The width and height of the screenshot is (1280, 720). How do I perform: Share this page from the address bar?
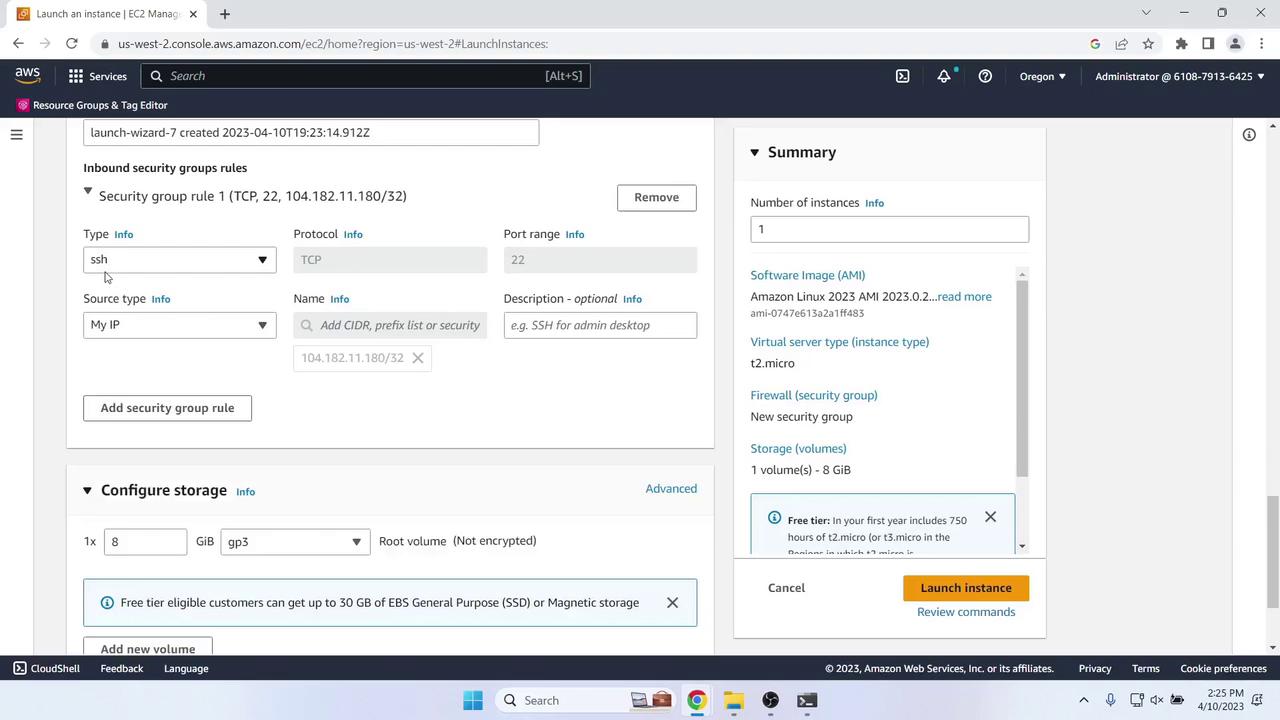1122,44
